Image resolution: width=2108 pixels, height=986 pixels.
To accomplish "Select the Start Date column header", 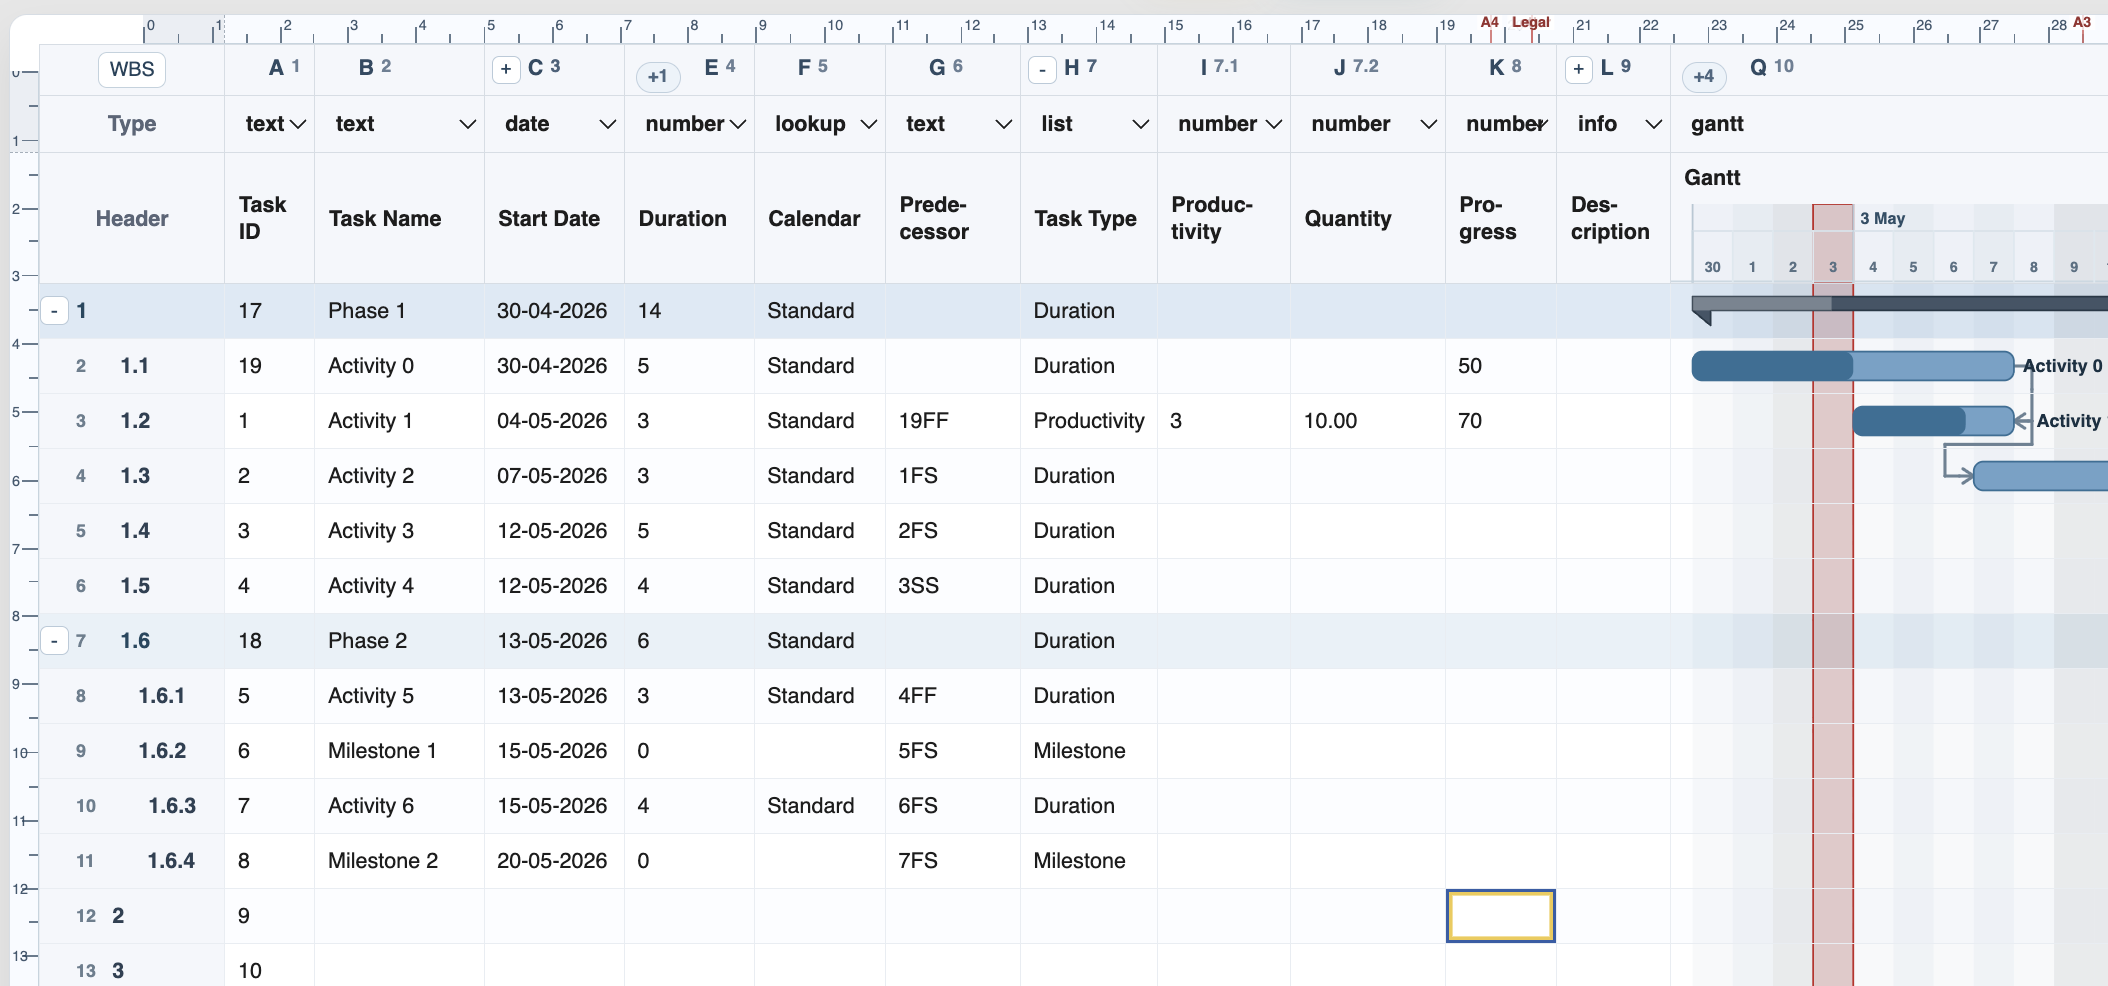I will tap(554, 218).
